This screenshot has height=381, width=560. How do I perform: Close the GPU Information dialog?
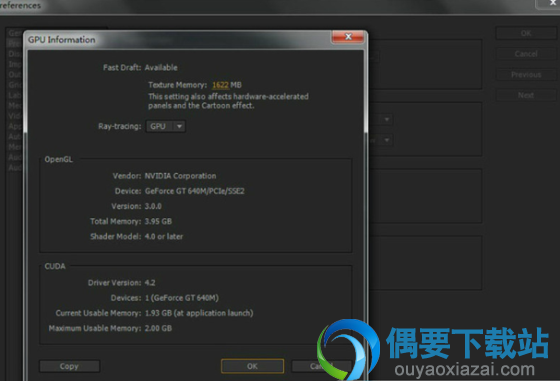(348, 36)
